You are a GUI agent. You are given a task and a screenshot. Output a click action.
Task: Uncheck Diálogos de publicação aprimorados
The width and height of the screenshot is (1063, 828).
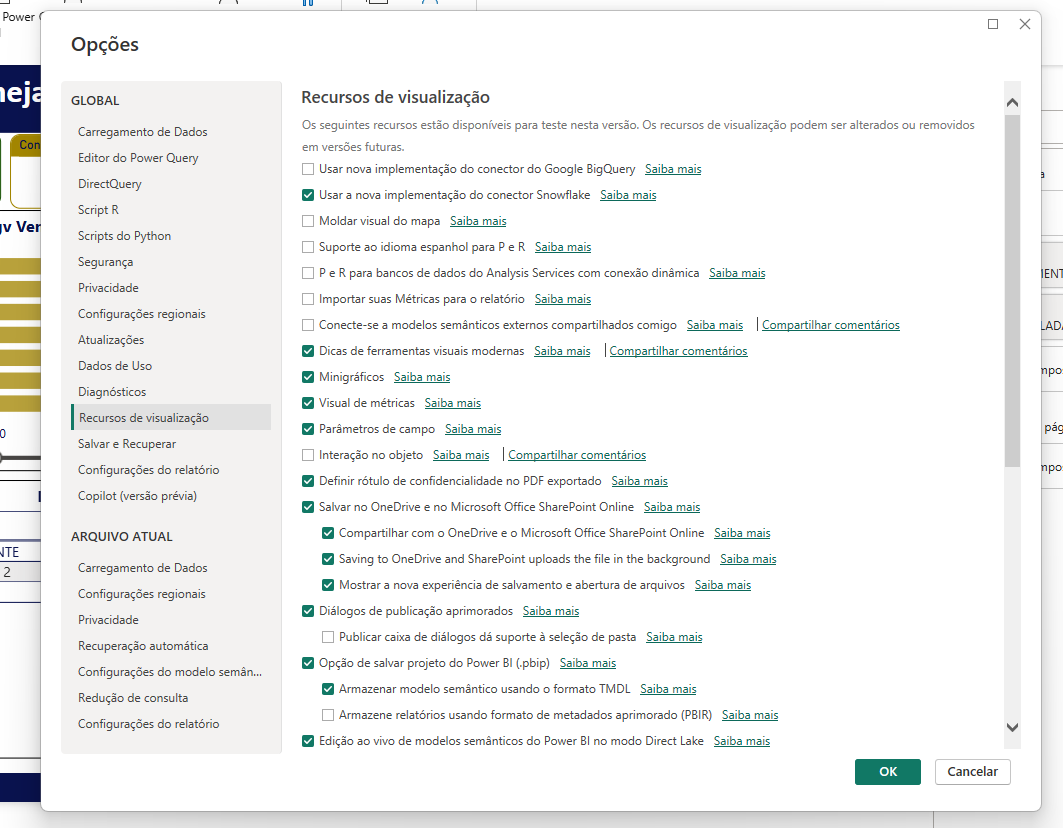[x=308, y=611]
